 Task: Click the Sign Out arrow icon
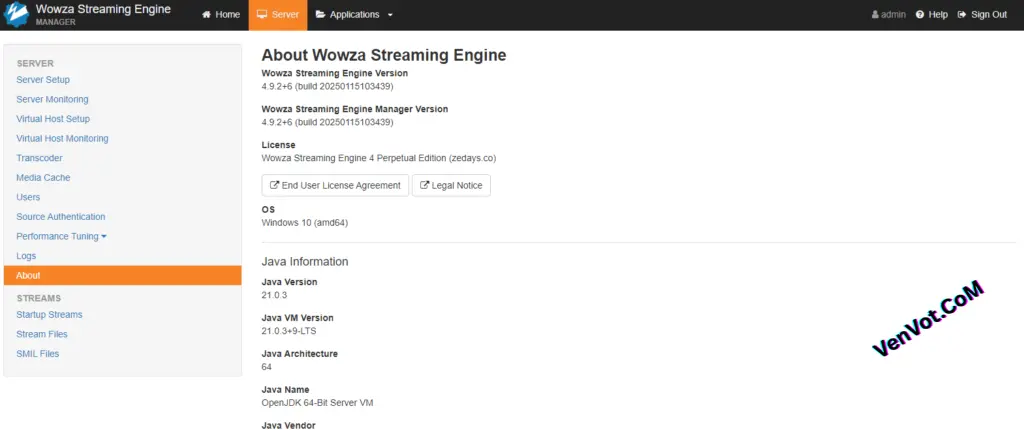pos(961,14)
